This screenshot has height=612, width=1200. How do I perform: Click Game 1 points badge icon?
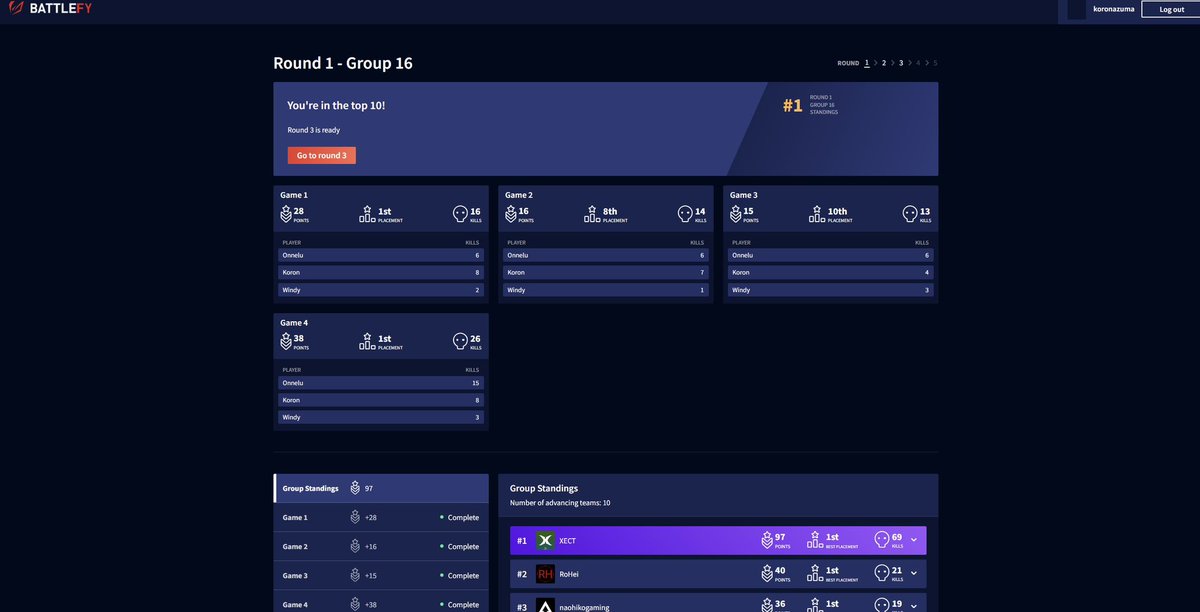point(285,214)
